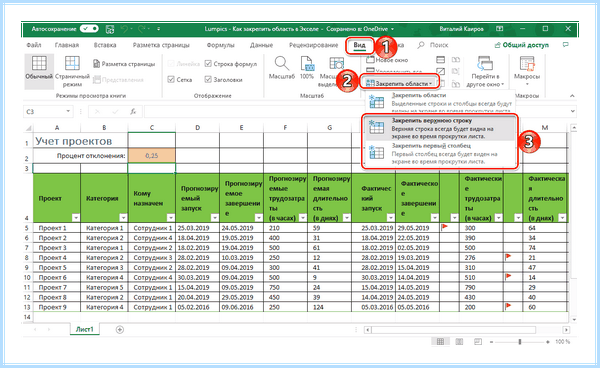600x368 pixels.
Task: Open the Файл tab
Action: tap(34, 45)
